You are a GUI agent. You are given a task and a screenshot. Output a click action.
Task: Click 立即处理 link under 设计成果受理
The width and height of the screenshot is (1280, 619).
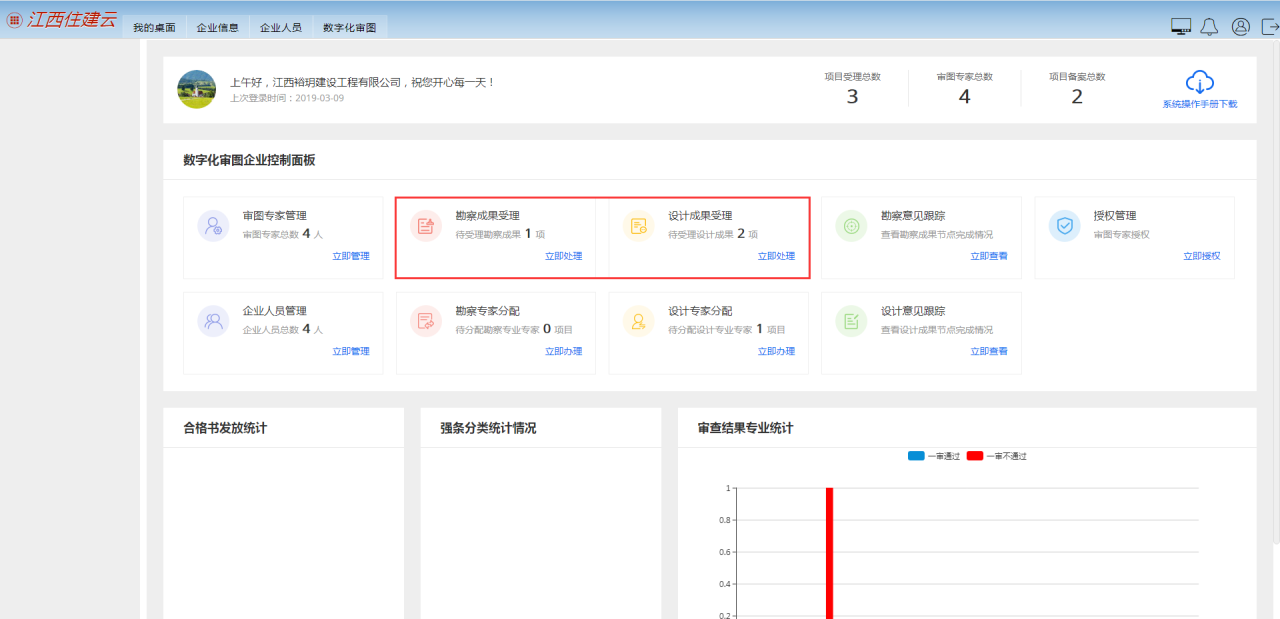(x=776, y=256)
